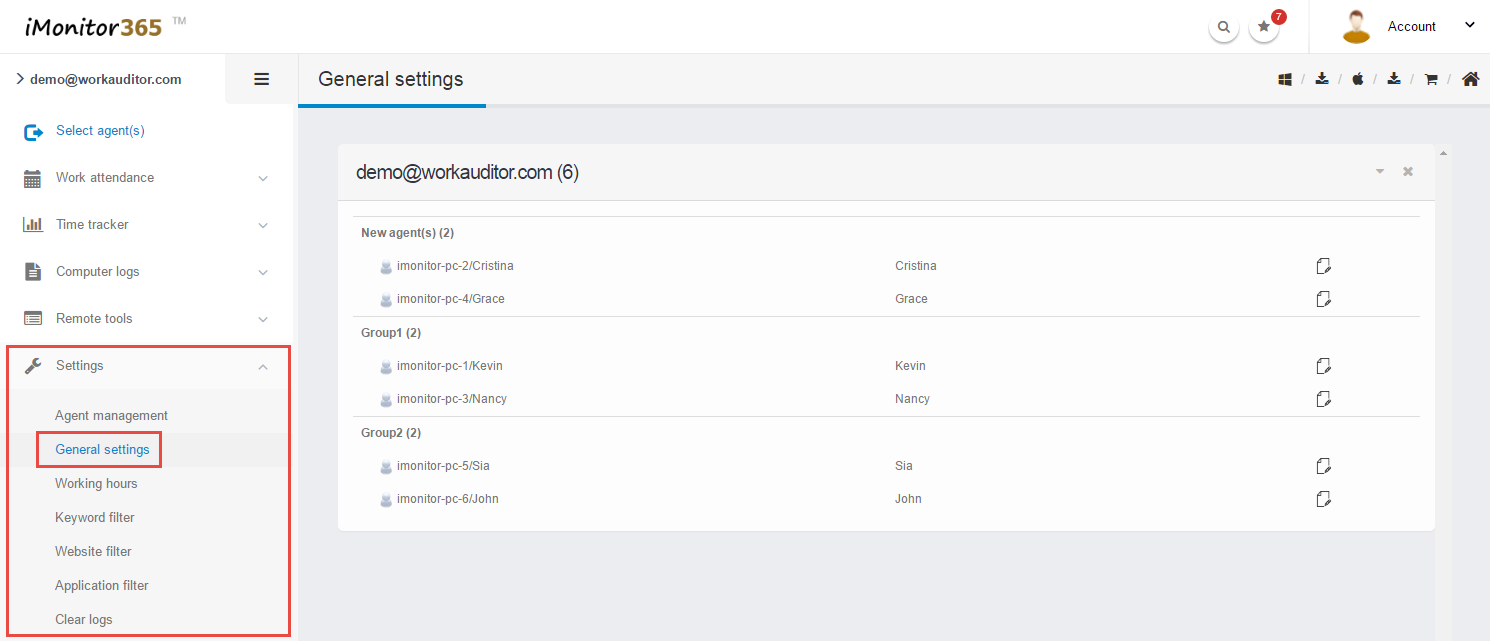Expand the Computer logs menu chevron
Viewport: 1490px width, 641px height.
point(263,272)
